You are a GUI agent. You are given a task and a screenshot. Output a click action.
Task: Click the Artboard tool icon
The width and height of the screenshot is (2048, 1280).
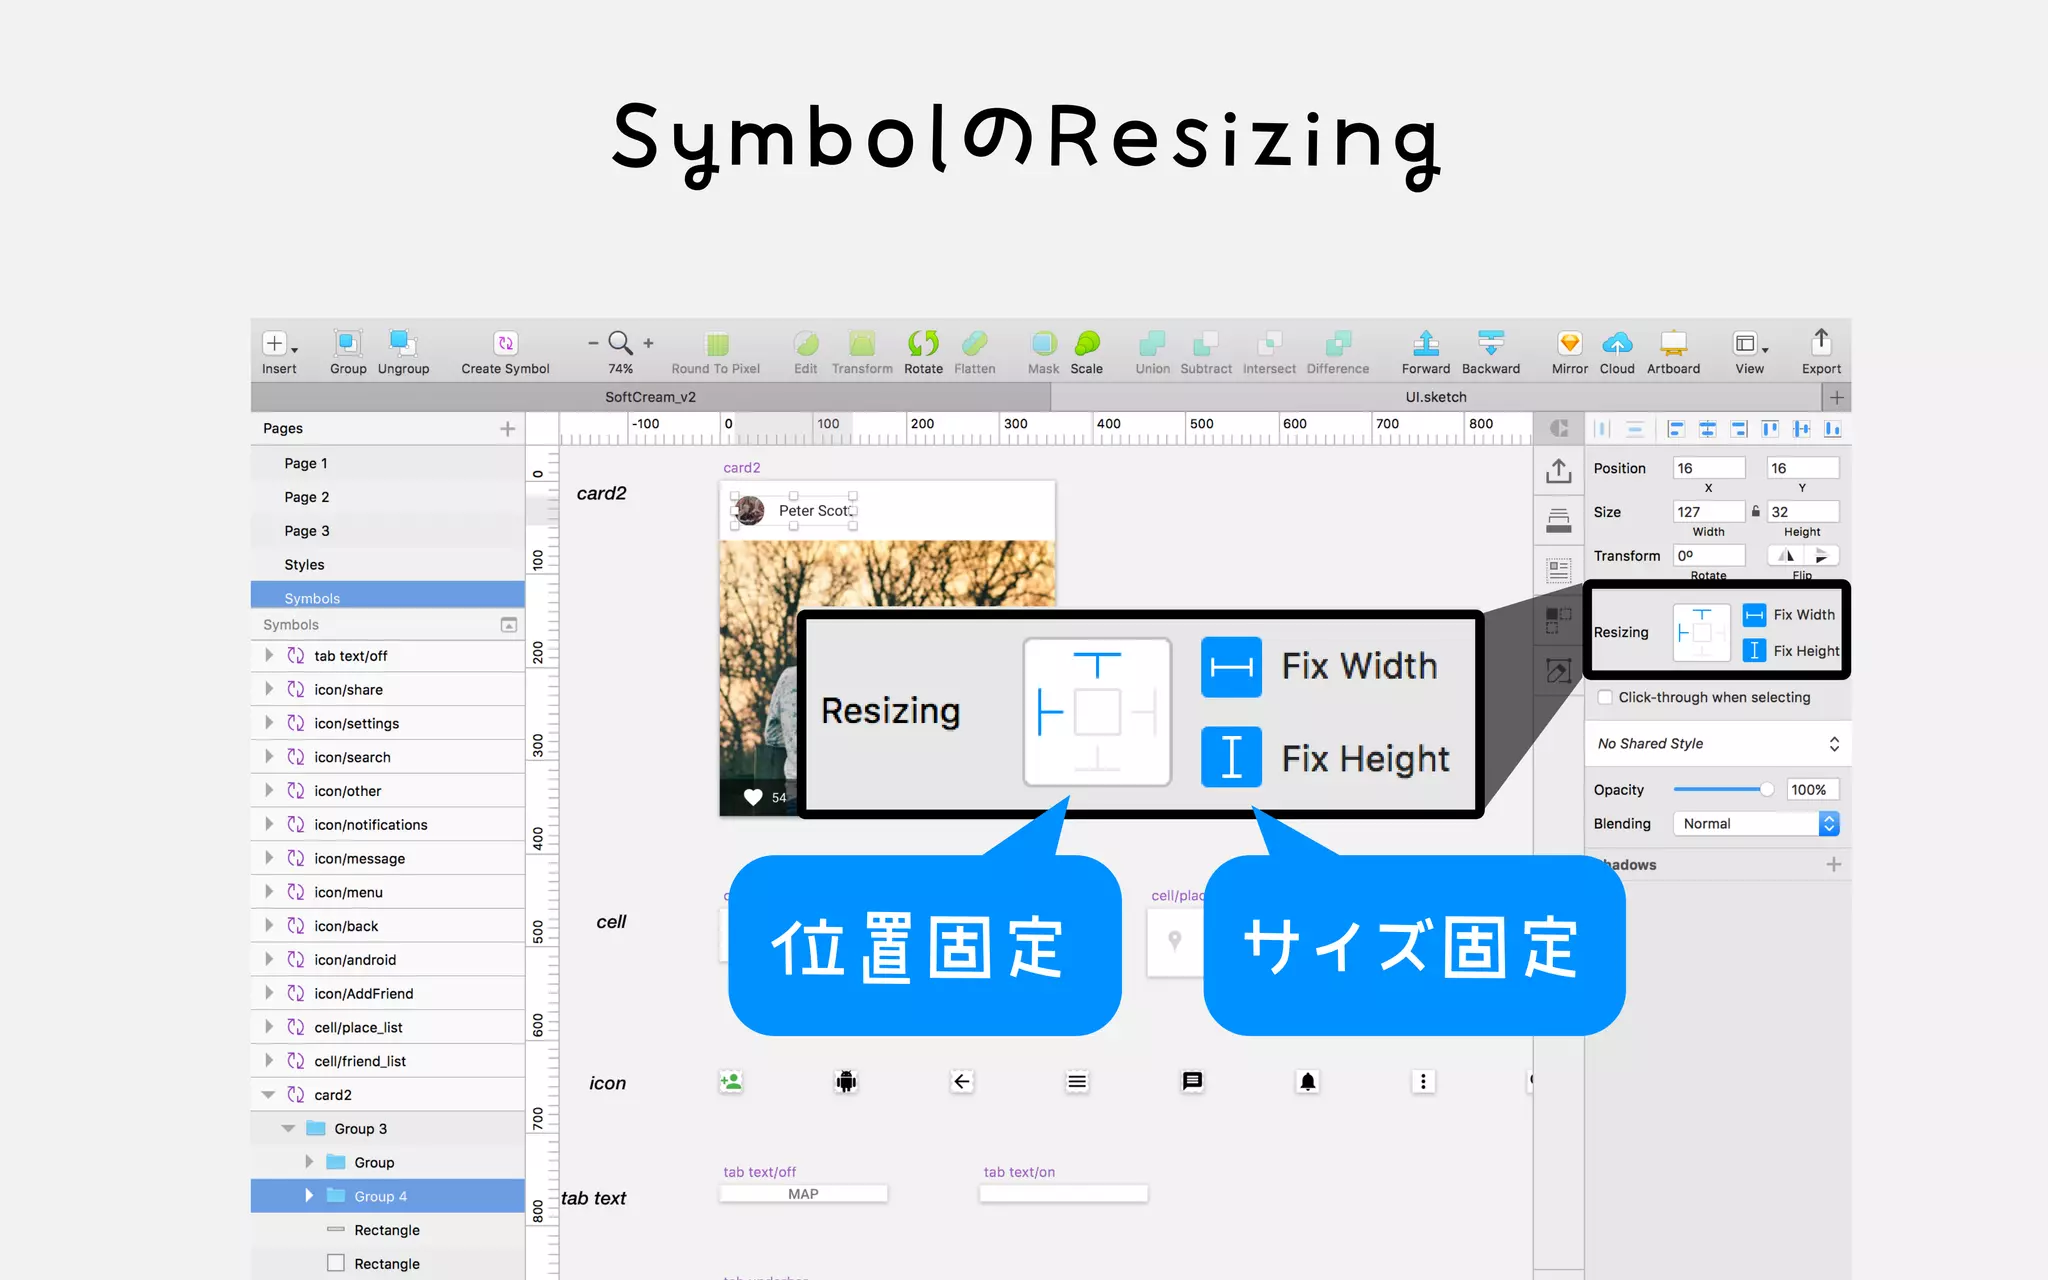(x=1673, y=343)
